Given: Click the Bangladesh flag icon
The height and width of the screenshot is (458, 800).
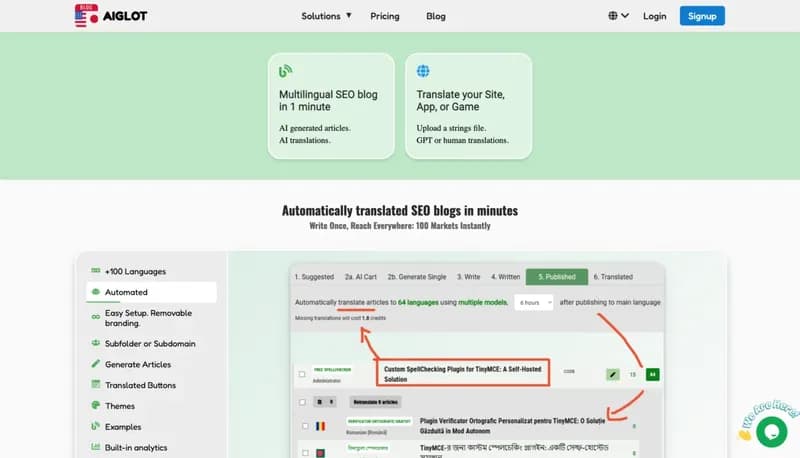Looking at the screenshot, I should (x=320, y=453).
